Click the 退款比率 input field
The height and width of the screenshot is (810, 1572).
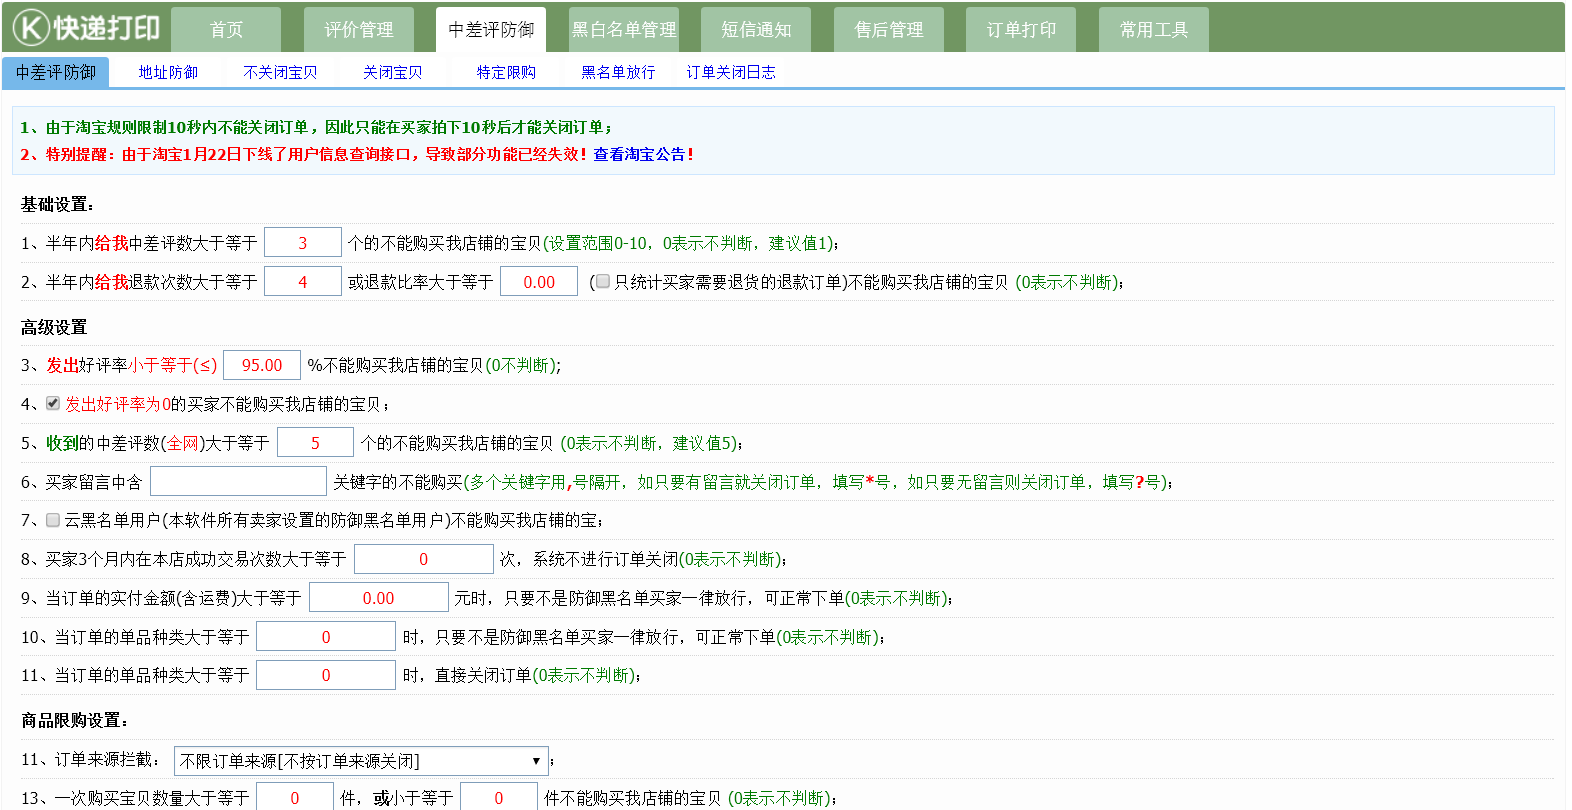coord(539,282)
